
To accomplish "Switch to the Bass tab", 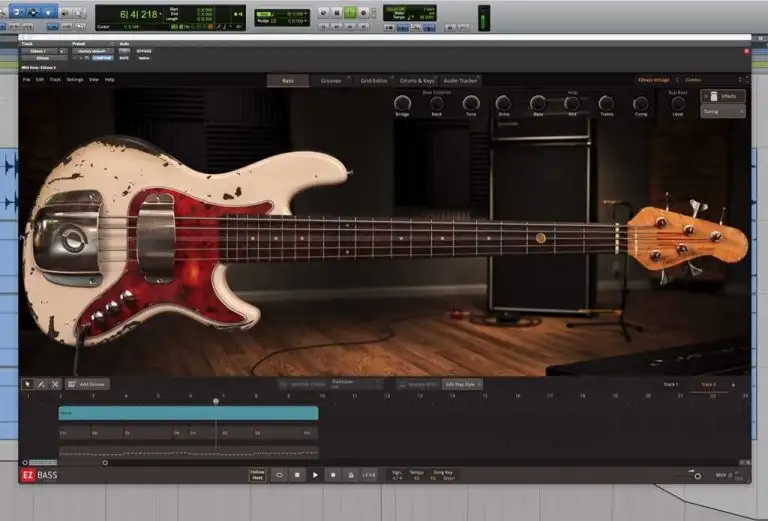I will (x=288, y=81).
